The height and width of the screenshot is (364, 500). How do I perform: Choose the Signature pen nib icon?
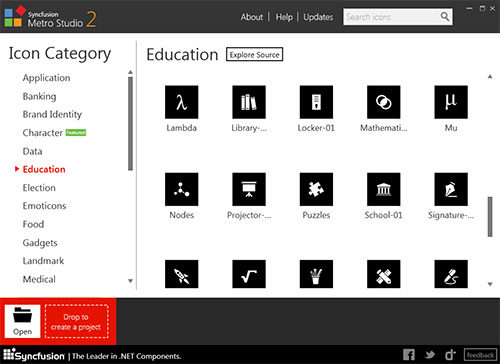tap(451, 189)
